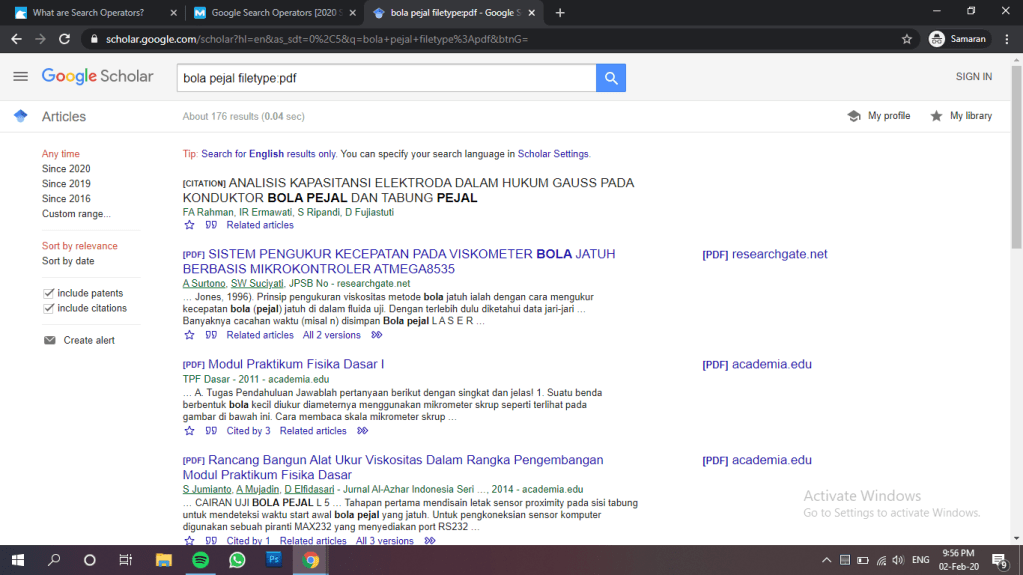1023x575 pixels.
Task: Open the Custom range date filter
Action: 76,214
